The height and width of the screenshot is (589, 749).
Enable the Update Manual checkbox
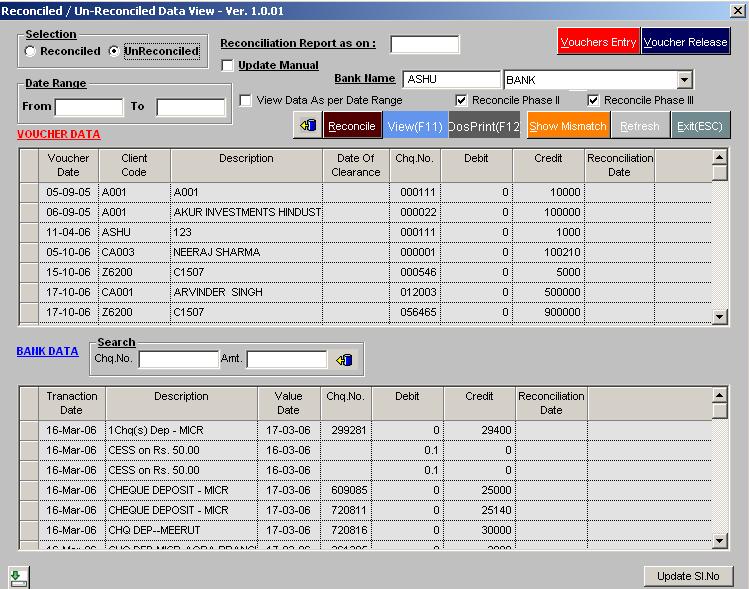tap(227, 65)
